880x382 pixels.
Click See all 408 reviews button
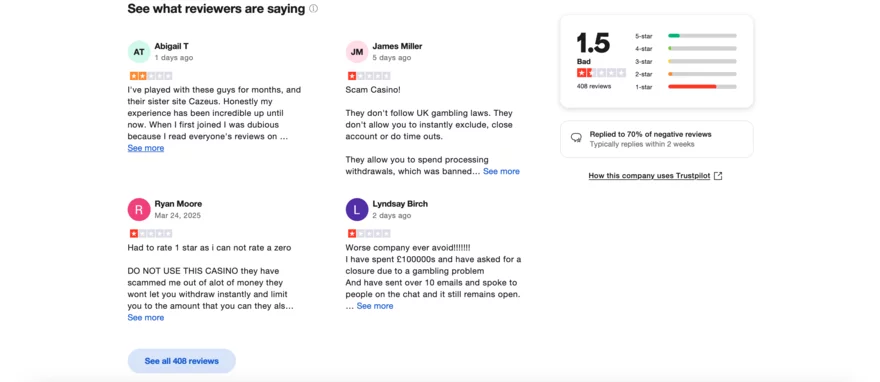coord(181,361)
